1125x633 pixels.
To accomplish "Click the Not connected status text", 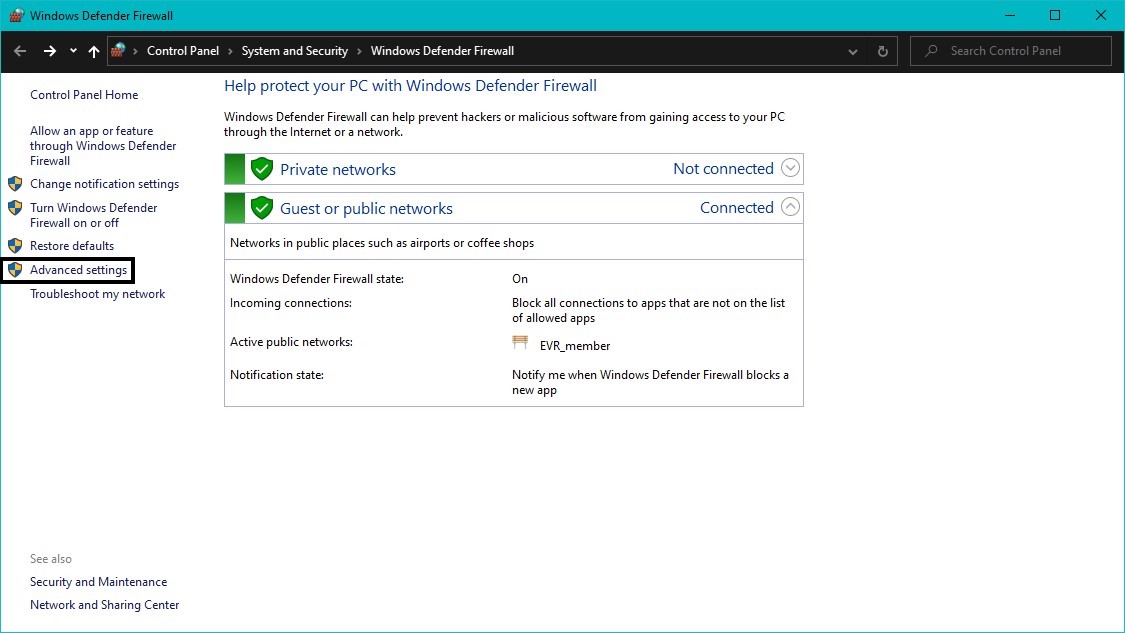I will (723, 169).
